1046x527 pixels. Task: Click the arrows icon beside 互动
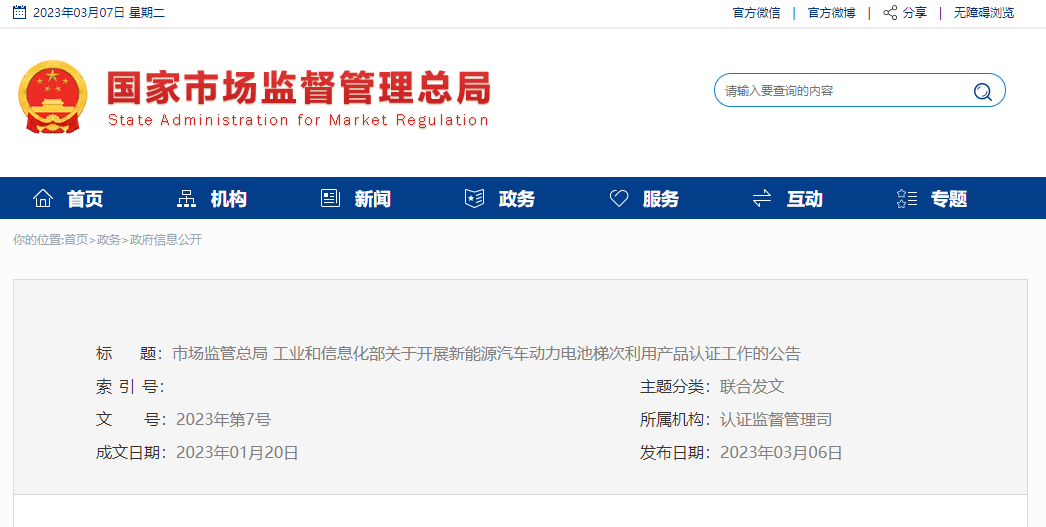click(762, 198)
